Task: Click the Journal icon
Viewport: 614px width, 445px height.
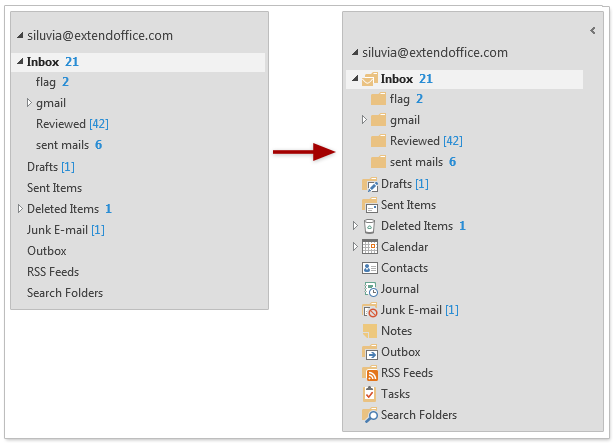Action: click(370, 289)
